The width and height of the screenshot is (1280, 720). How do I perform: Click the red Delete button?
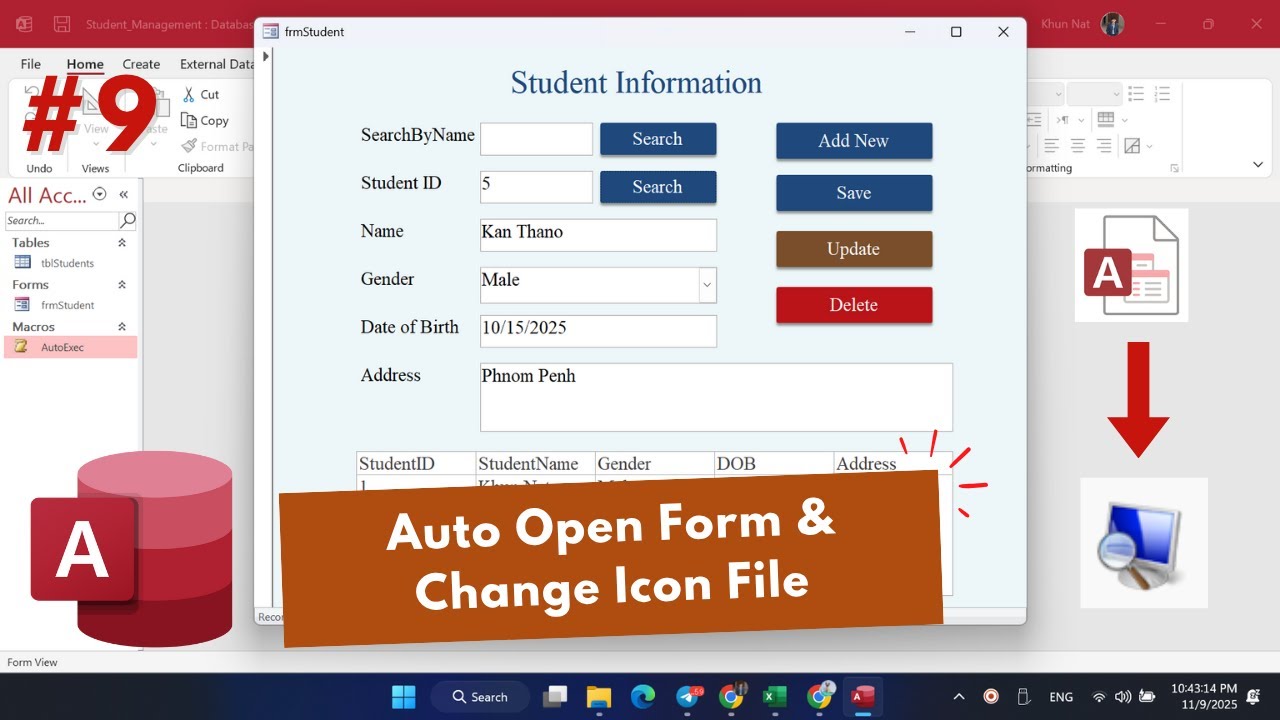point(854,305)
